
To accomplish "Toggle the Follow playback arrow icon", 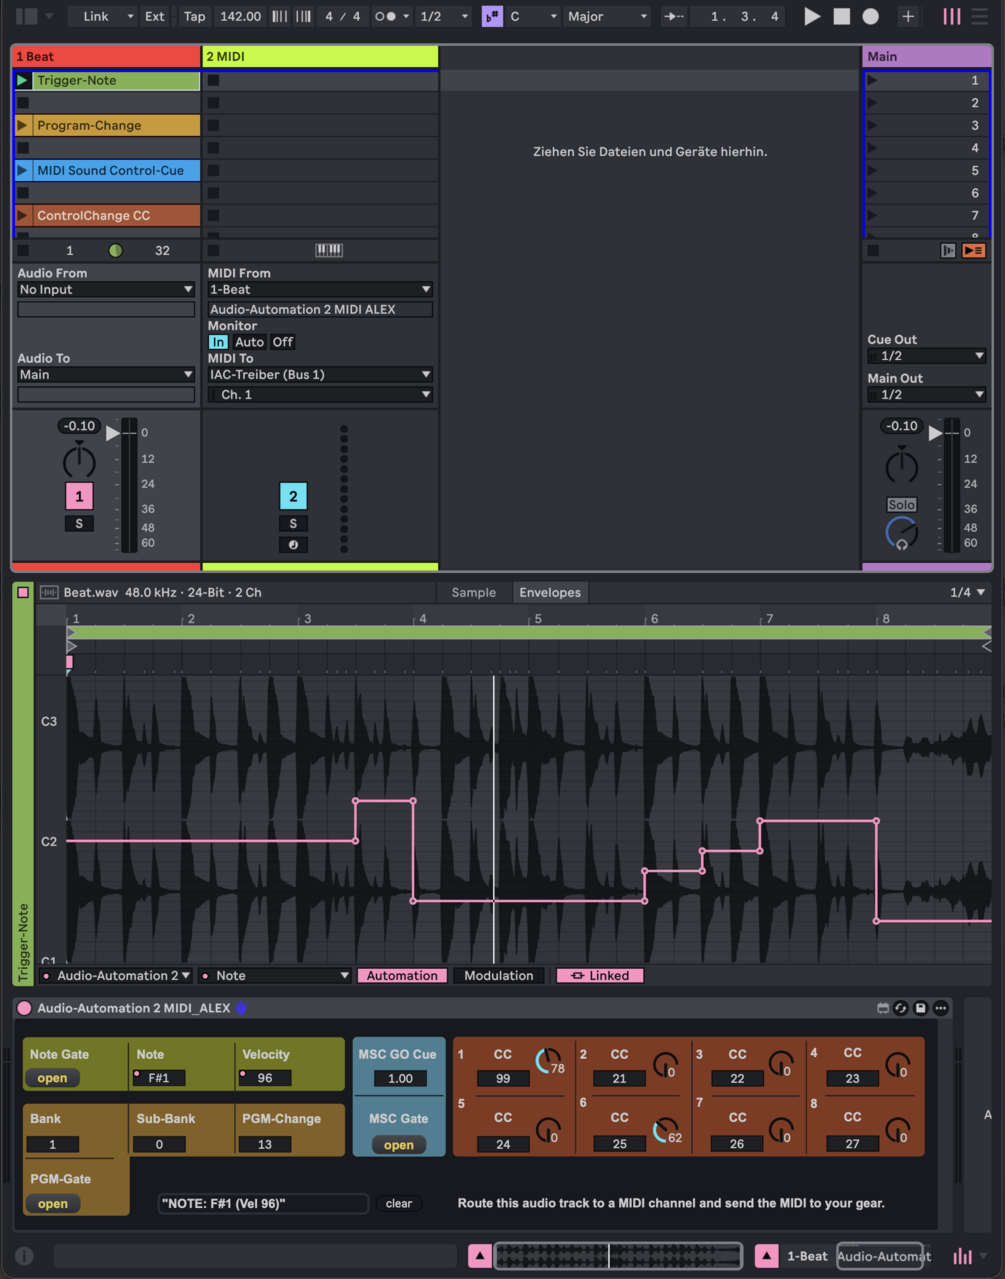I will point(674,16).
